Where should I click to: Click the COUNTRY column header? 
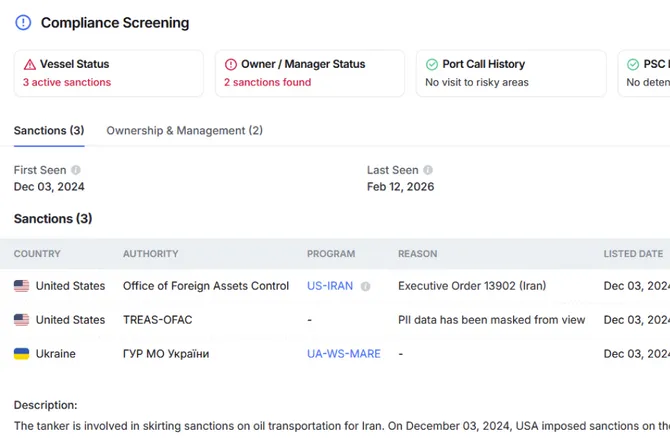click(37, 254)
